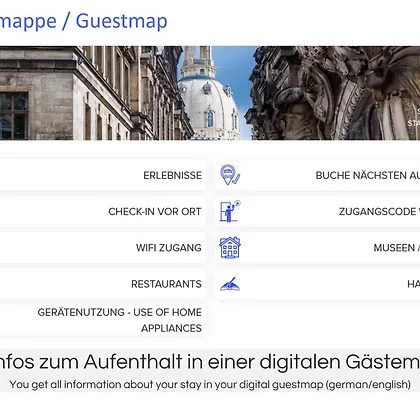420x420 pixels.
Task: Open the WIFI ZUGANG entry
Action: click(102, 248)
